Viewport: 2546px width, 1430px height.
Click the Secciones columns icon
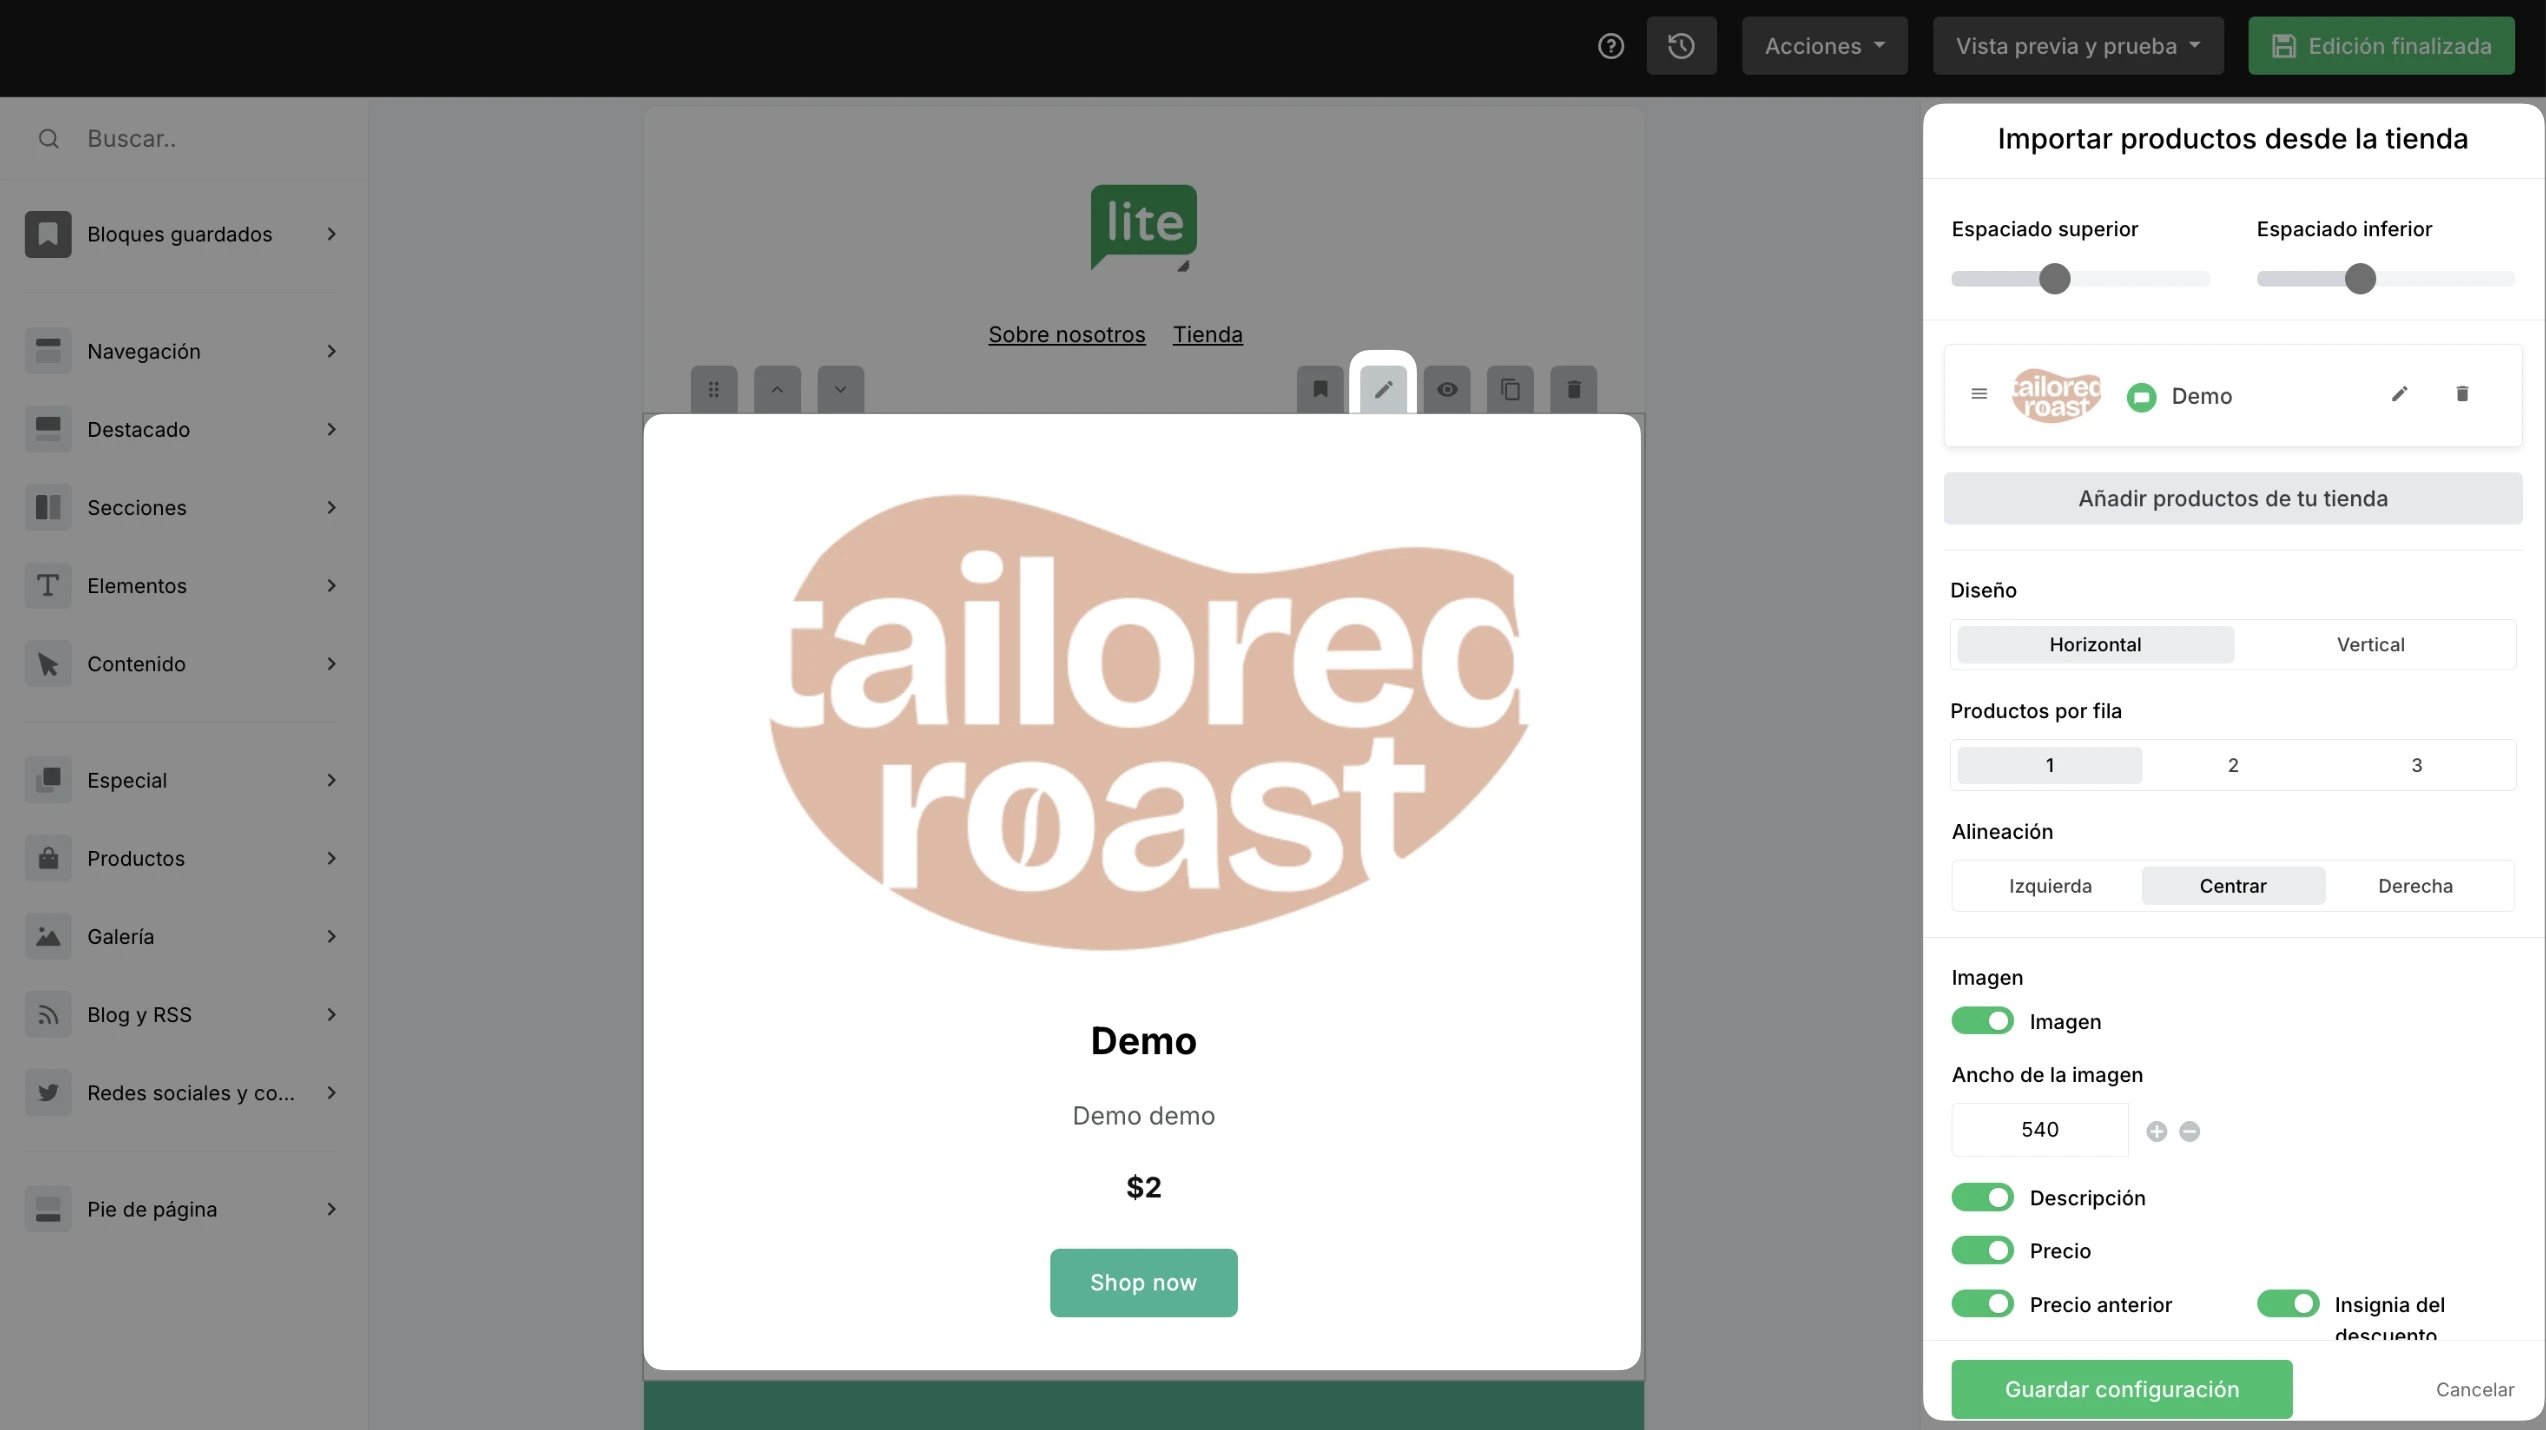(48, 507)
